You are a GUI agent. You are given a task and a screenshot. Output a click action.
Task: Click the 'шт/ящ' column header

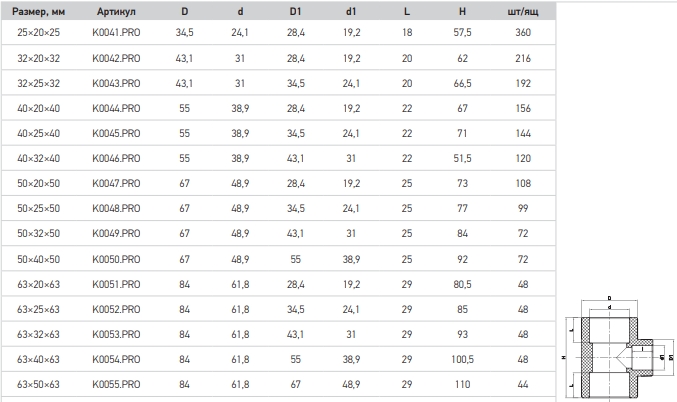pos(523,12)
